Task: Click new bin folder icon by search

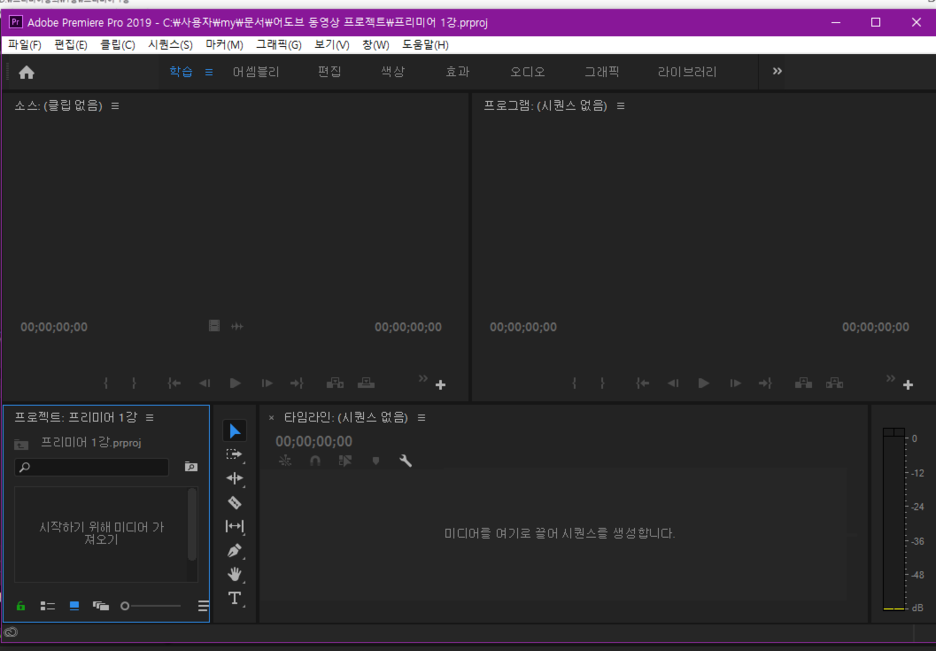Action: 191,467
